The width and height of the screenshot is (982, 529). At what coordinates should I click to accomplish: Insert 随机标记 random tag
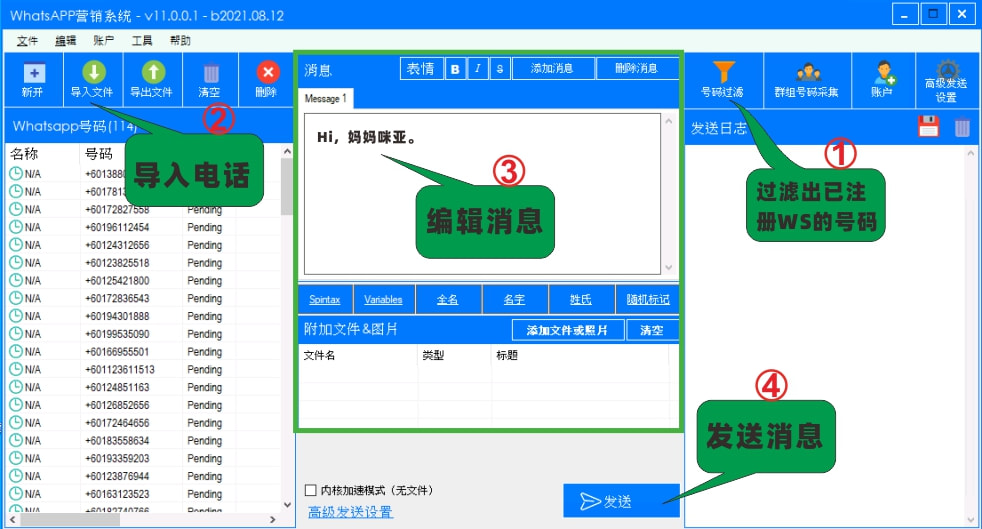648,299
